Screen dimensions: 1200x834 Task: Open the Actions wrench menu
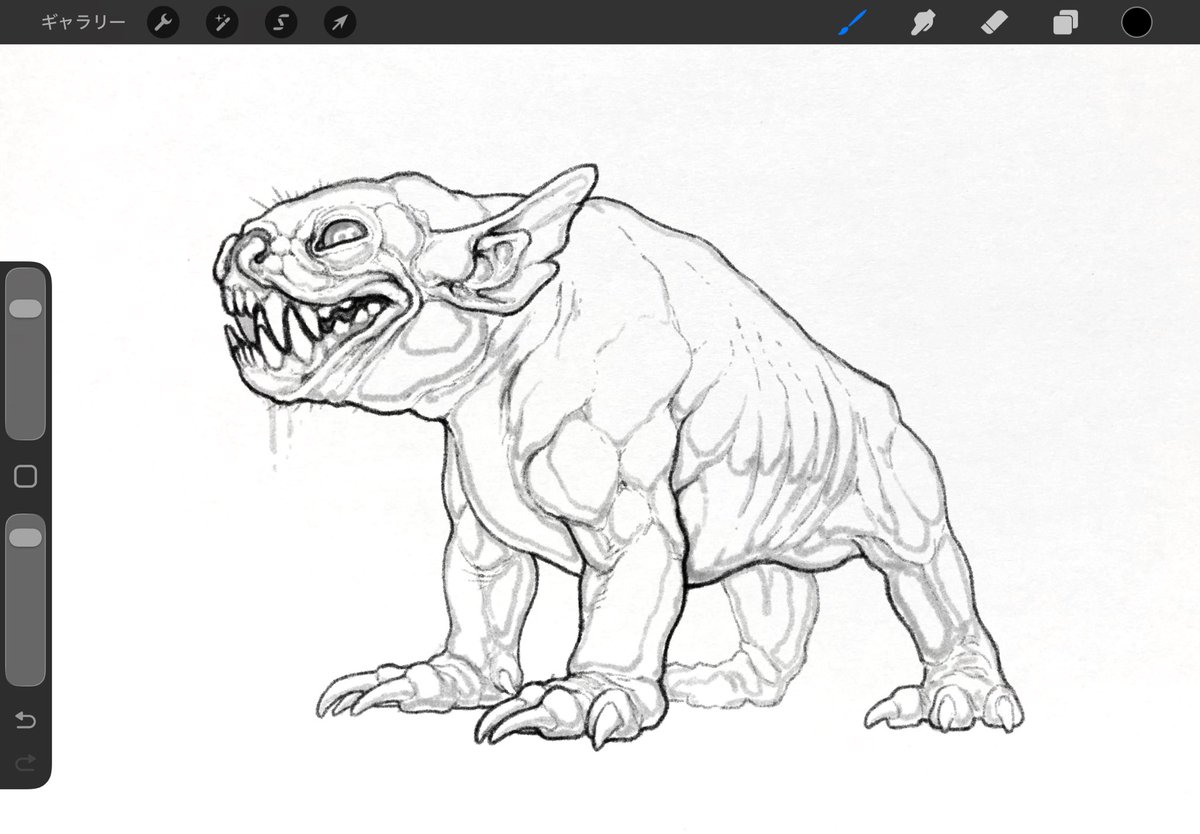(x=163, y=22)
